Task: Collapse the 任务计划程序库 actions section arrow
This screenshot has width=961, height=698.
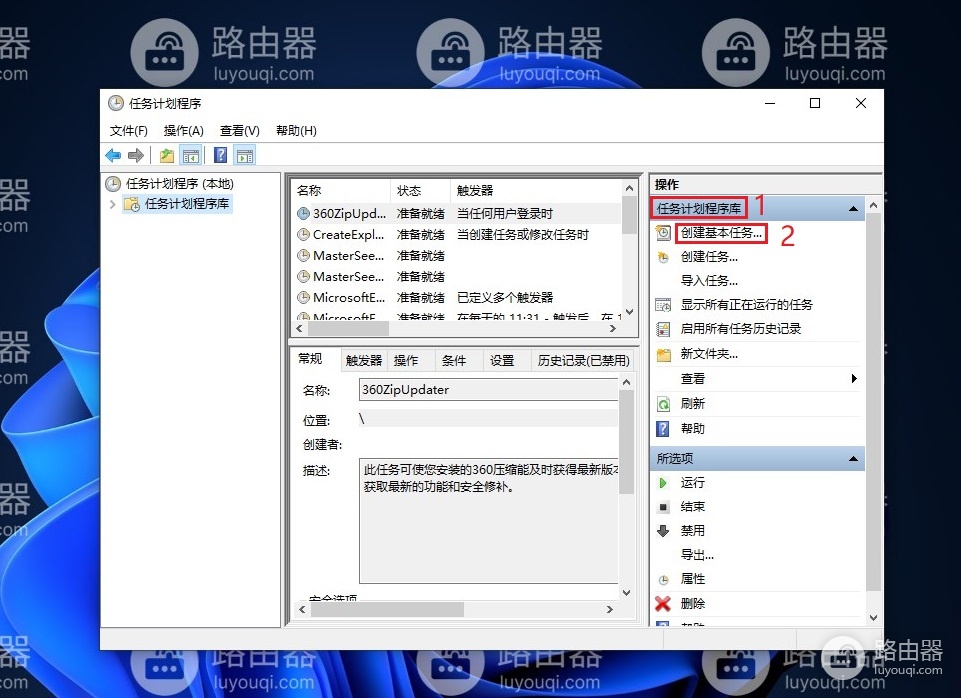Action: [x=853, y=209]
